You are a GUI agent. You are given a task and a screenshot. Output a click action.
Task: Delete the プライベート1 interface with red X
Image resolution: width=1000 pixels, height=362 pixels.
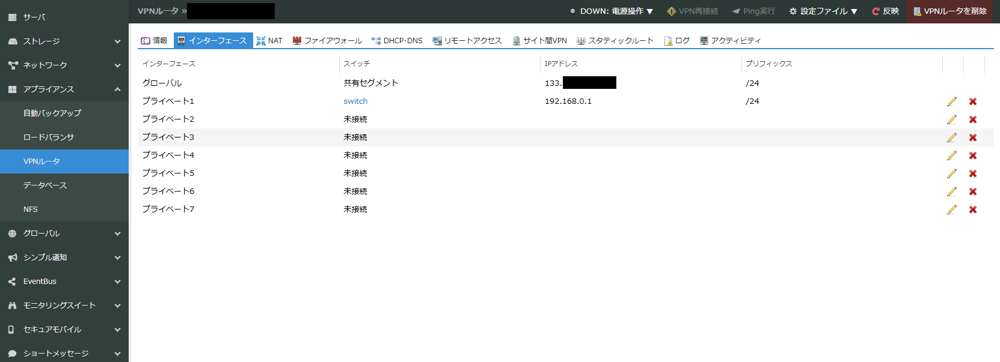973,101
